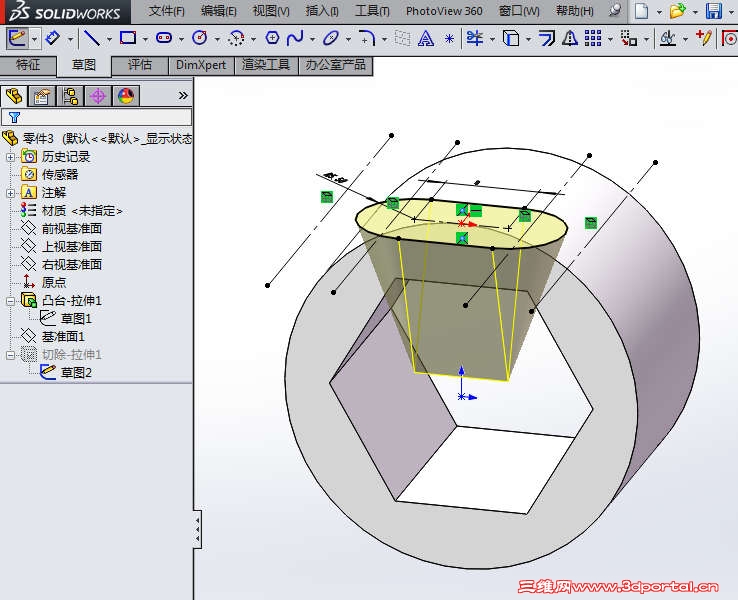Image resolution: width=738 pixels, height=600 pixels.
Task: Open the 插入(I) menu
Action: tap(322, 10)
